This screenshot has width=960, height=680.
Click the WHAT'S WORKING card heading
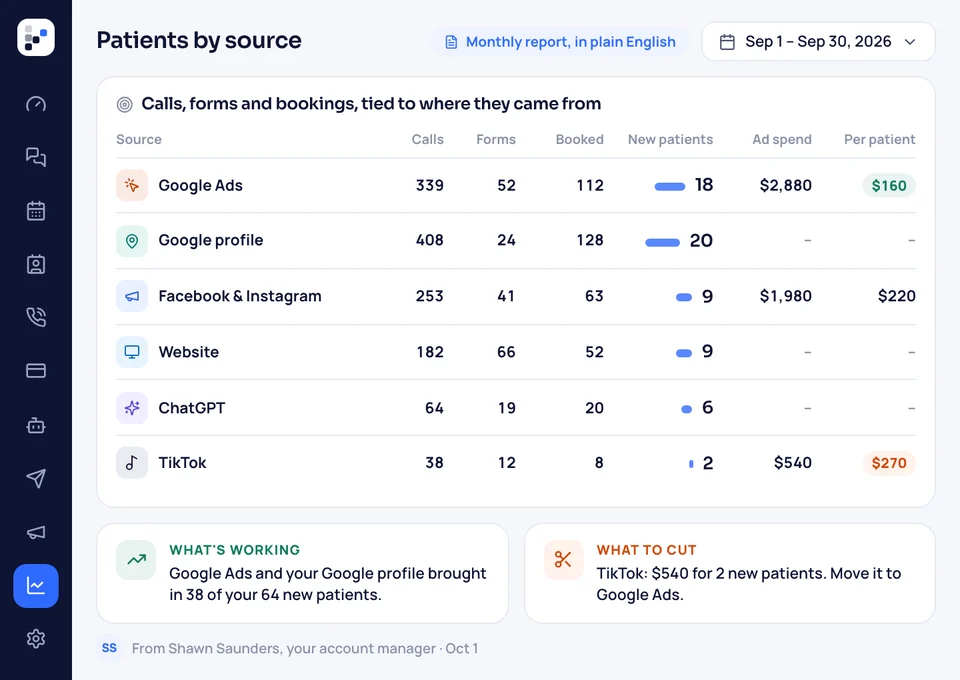[234, 550]
